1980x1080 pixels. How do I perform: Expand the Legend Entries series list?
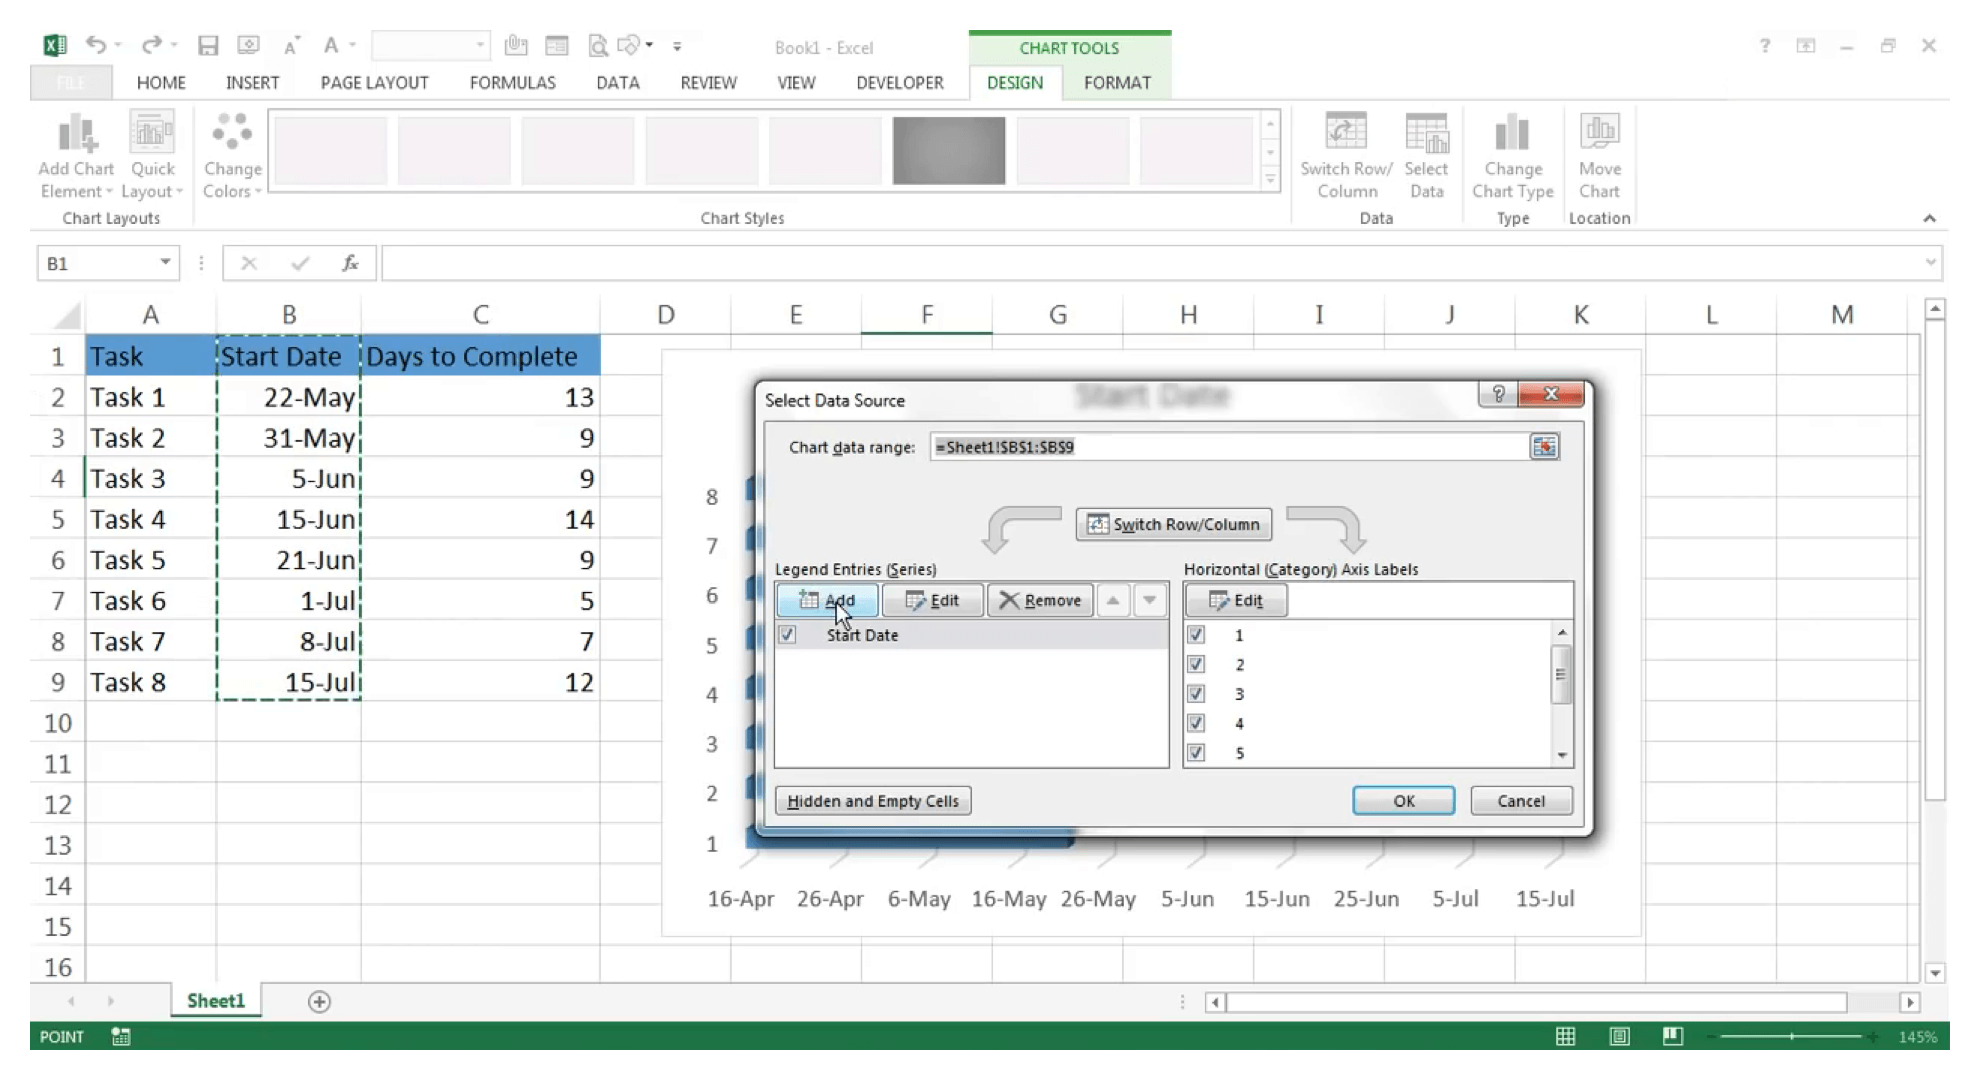[x=1149, y=600]
